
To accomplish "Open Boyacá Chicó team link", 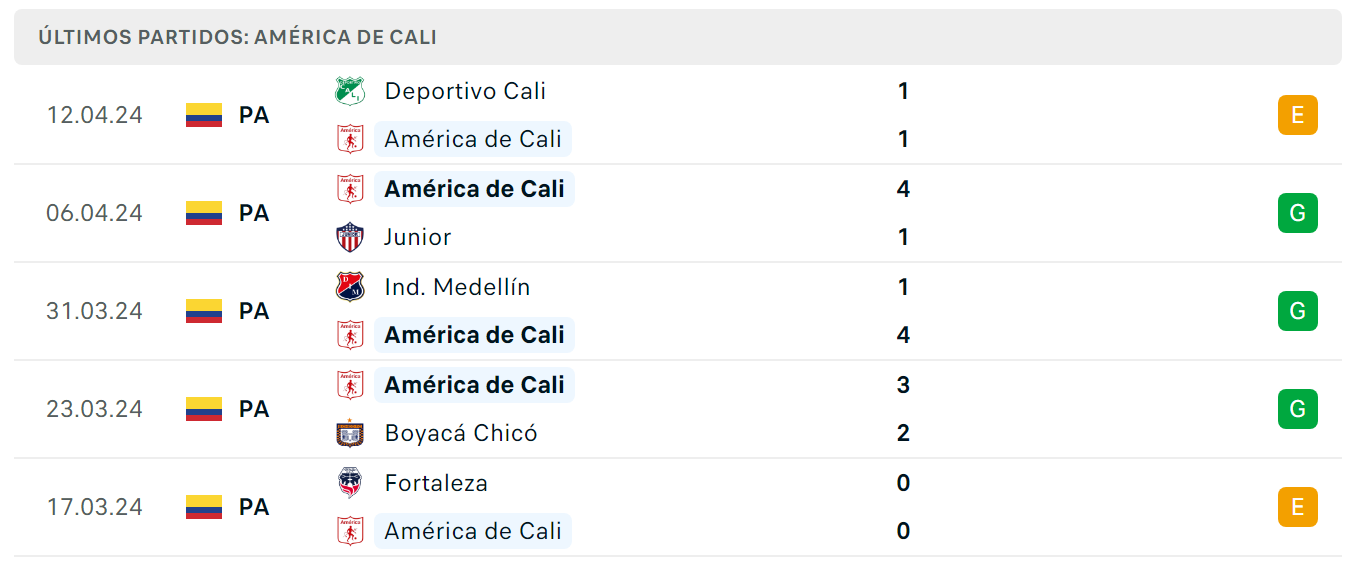I will pyautogui.click(x=461, y=433).
